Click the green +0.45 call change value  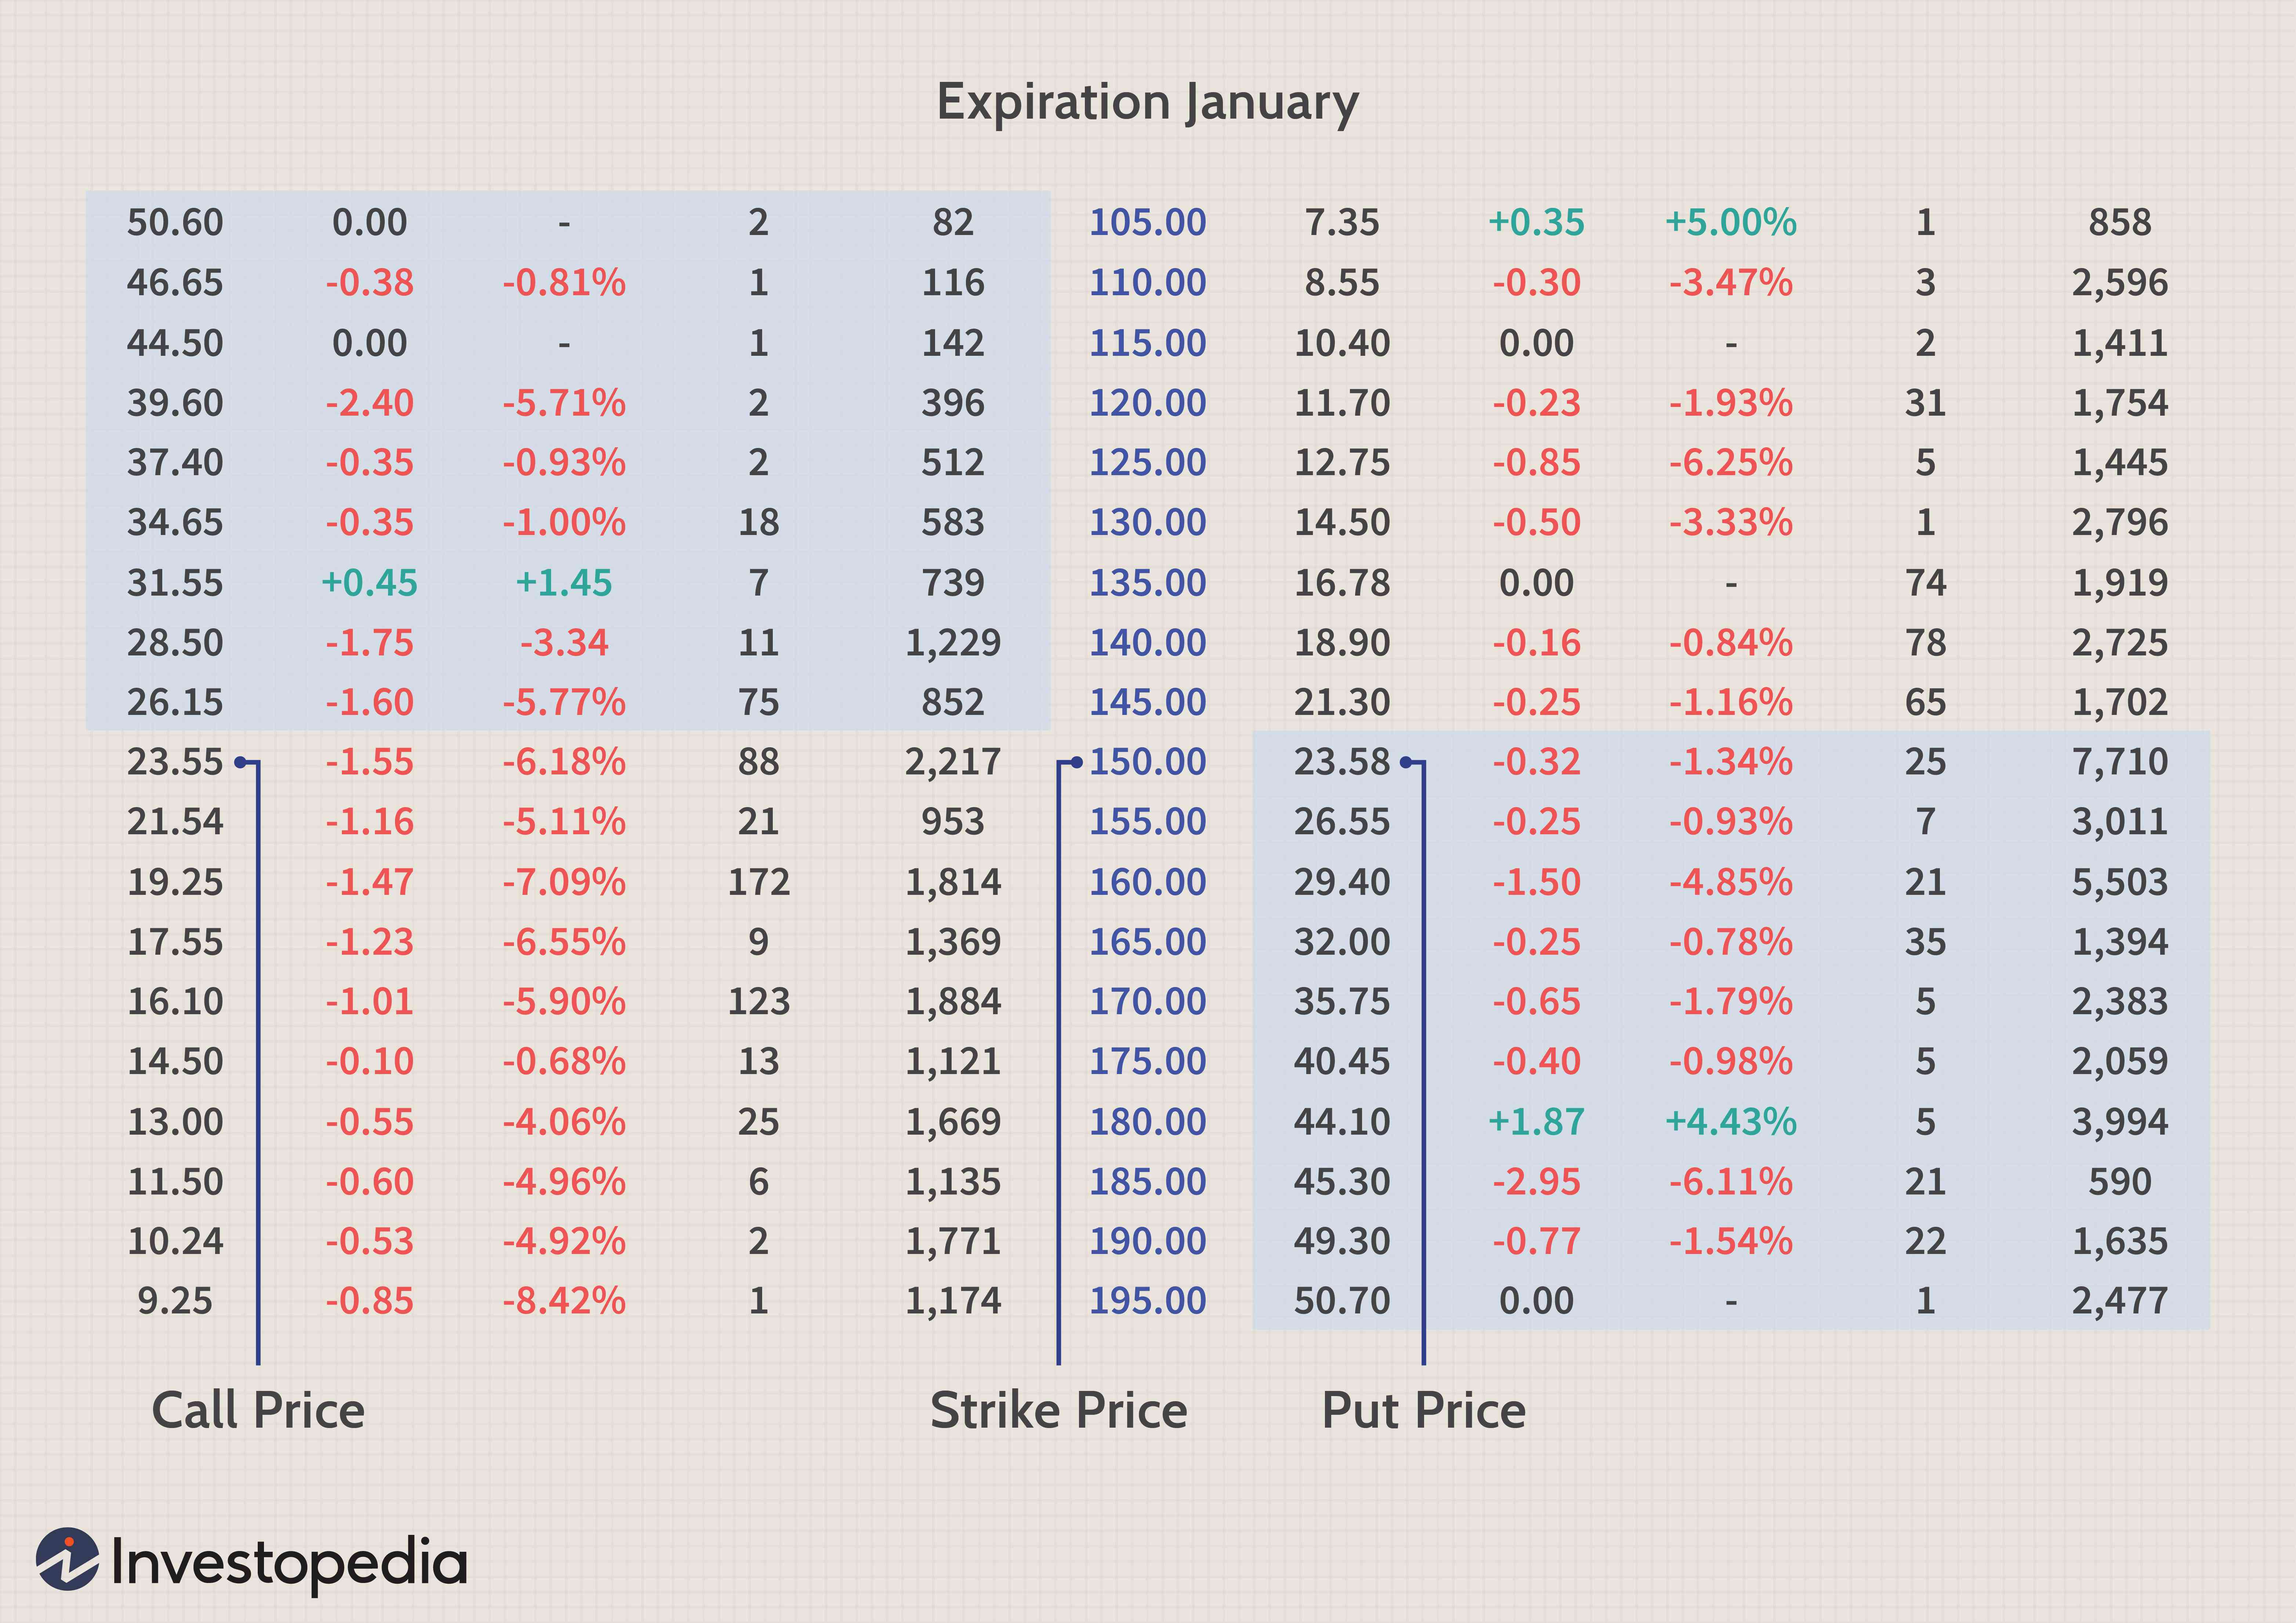[370, 581]
